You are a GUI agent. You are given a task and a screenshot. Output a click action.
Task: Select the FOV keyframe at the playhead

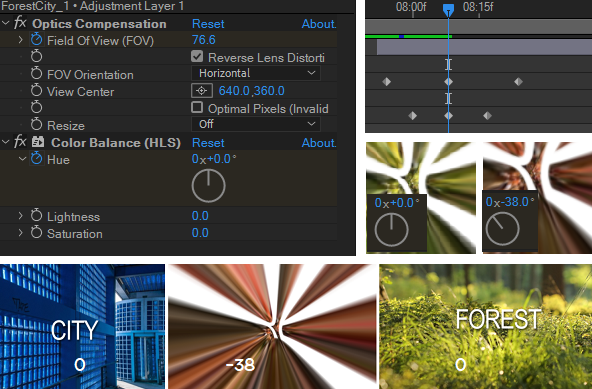(x=448, y=82)
